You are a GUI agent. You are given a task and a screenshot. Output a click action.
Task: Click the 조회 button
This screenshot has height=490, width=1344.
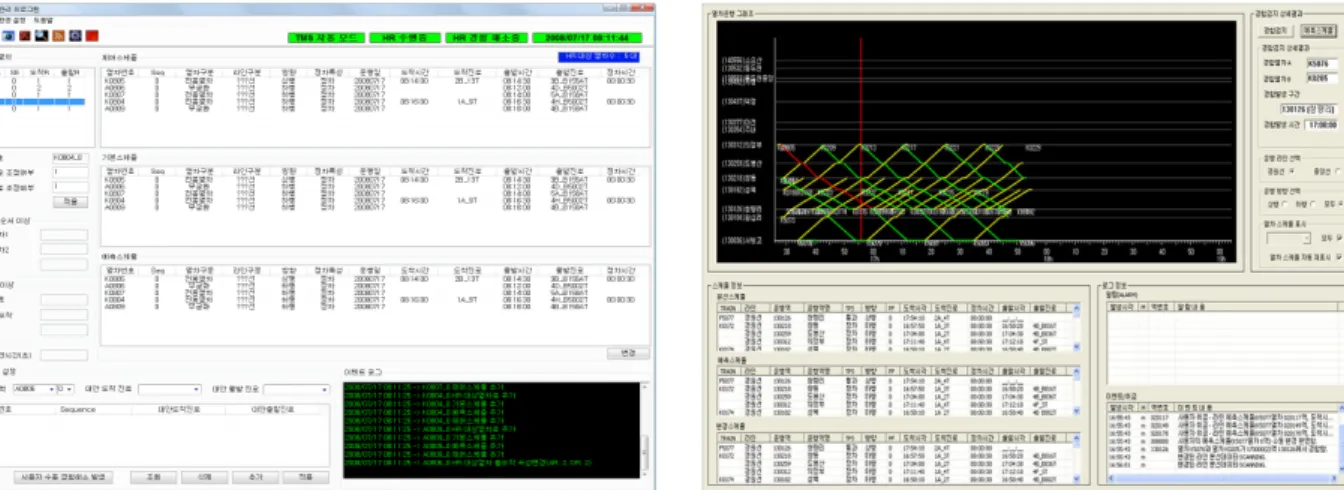(153, 476)
